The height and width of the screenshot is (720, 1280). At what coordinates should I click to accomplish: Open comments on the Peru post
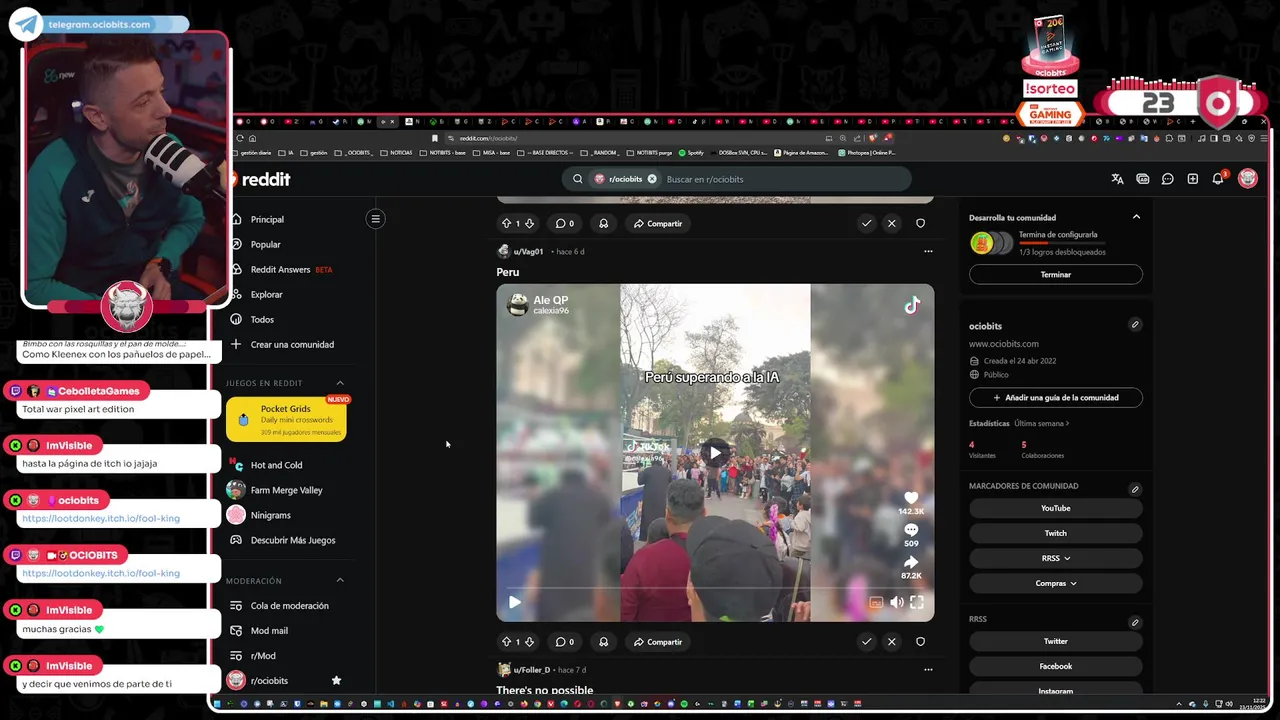[565, 641]
